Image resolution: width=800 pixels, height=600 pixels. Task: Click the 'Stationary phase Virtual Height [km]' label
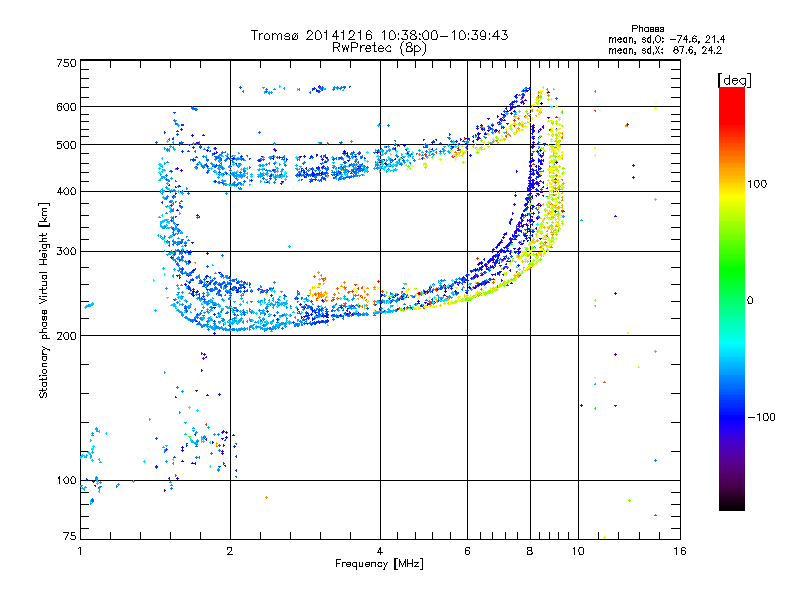[x=44, y=300]
